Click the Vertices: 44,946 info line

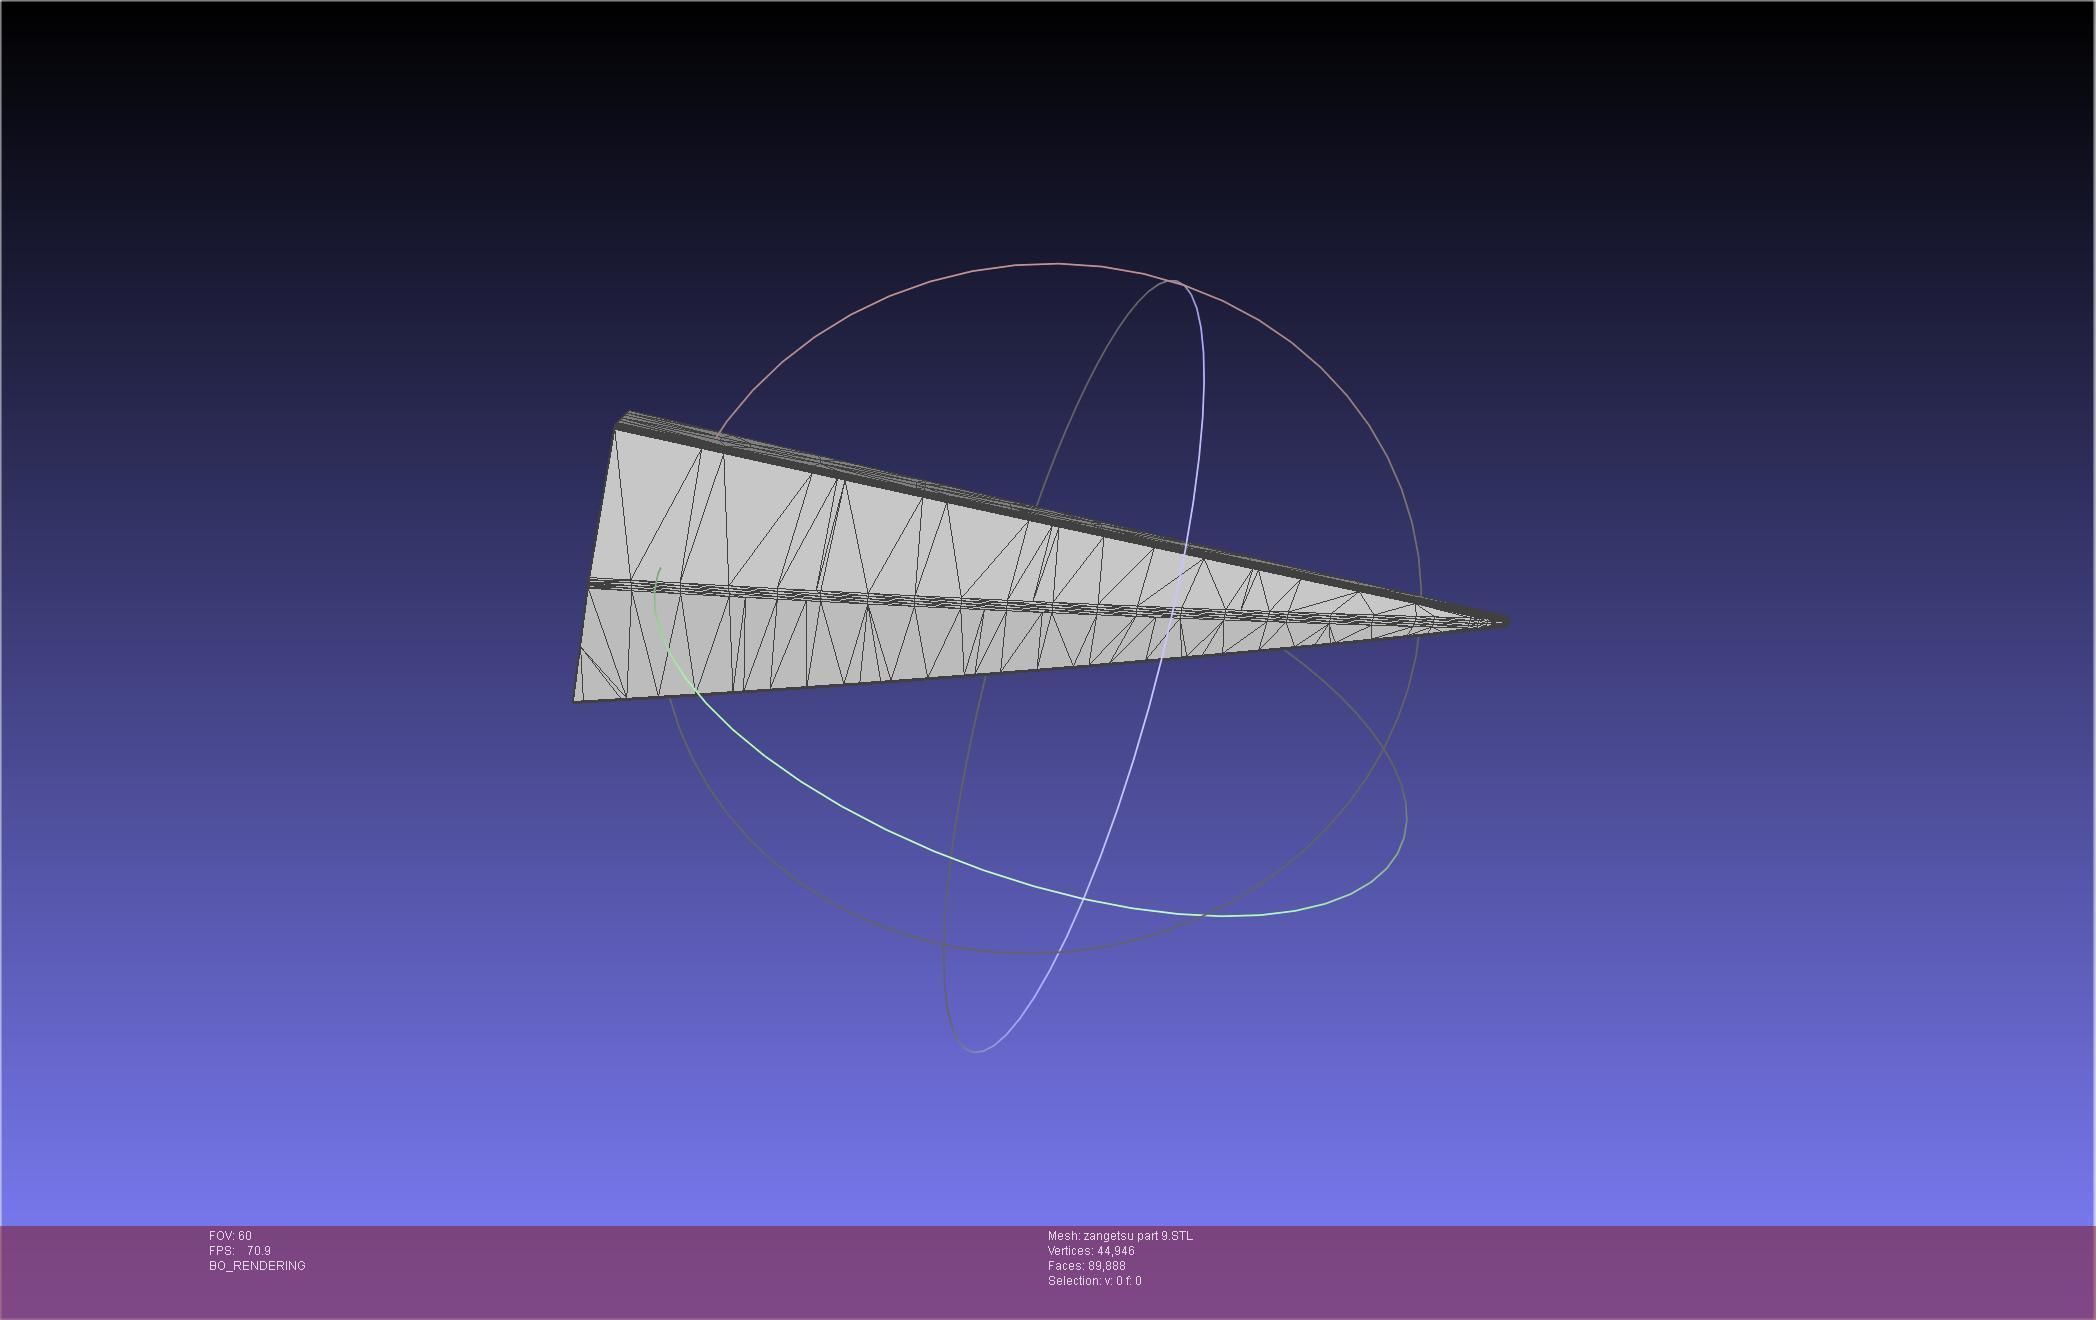pos(1091,1251)
